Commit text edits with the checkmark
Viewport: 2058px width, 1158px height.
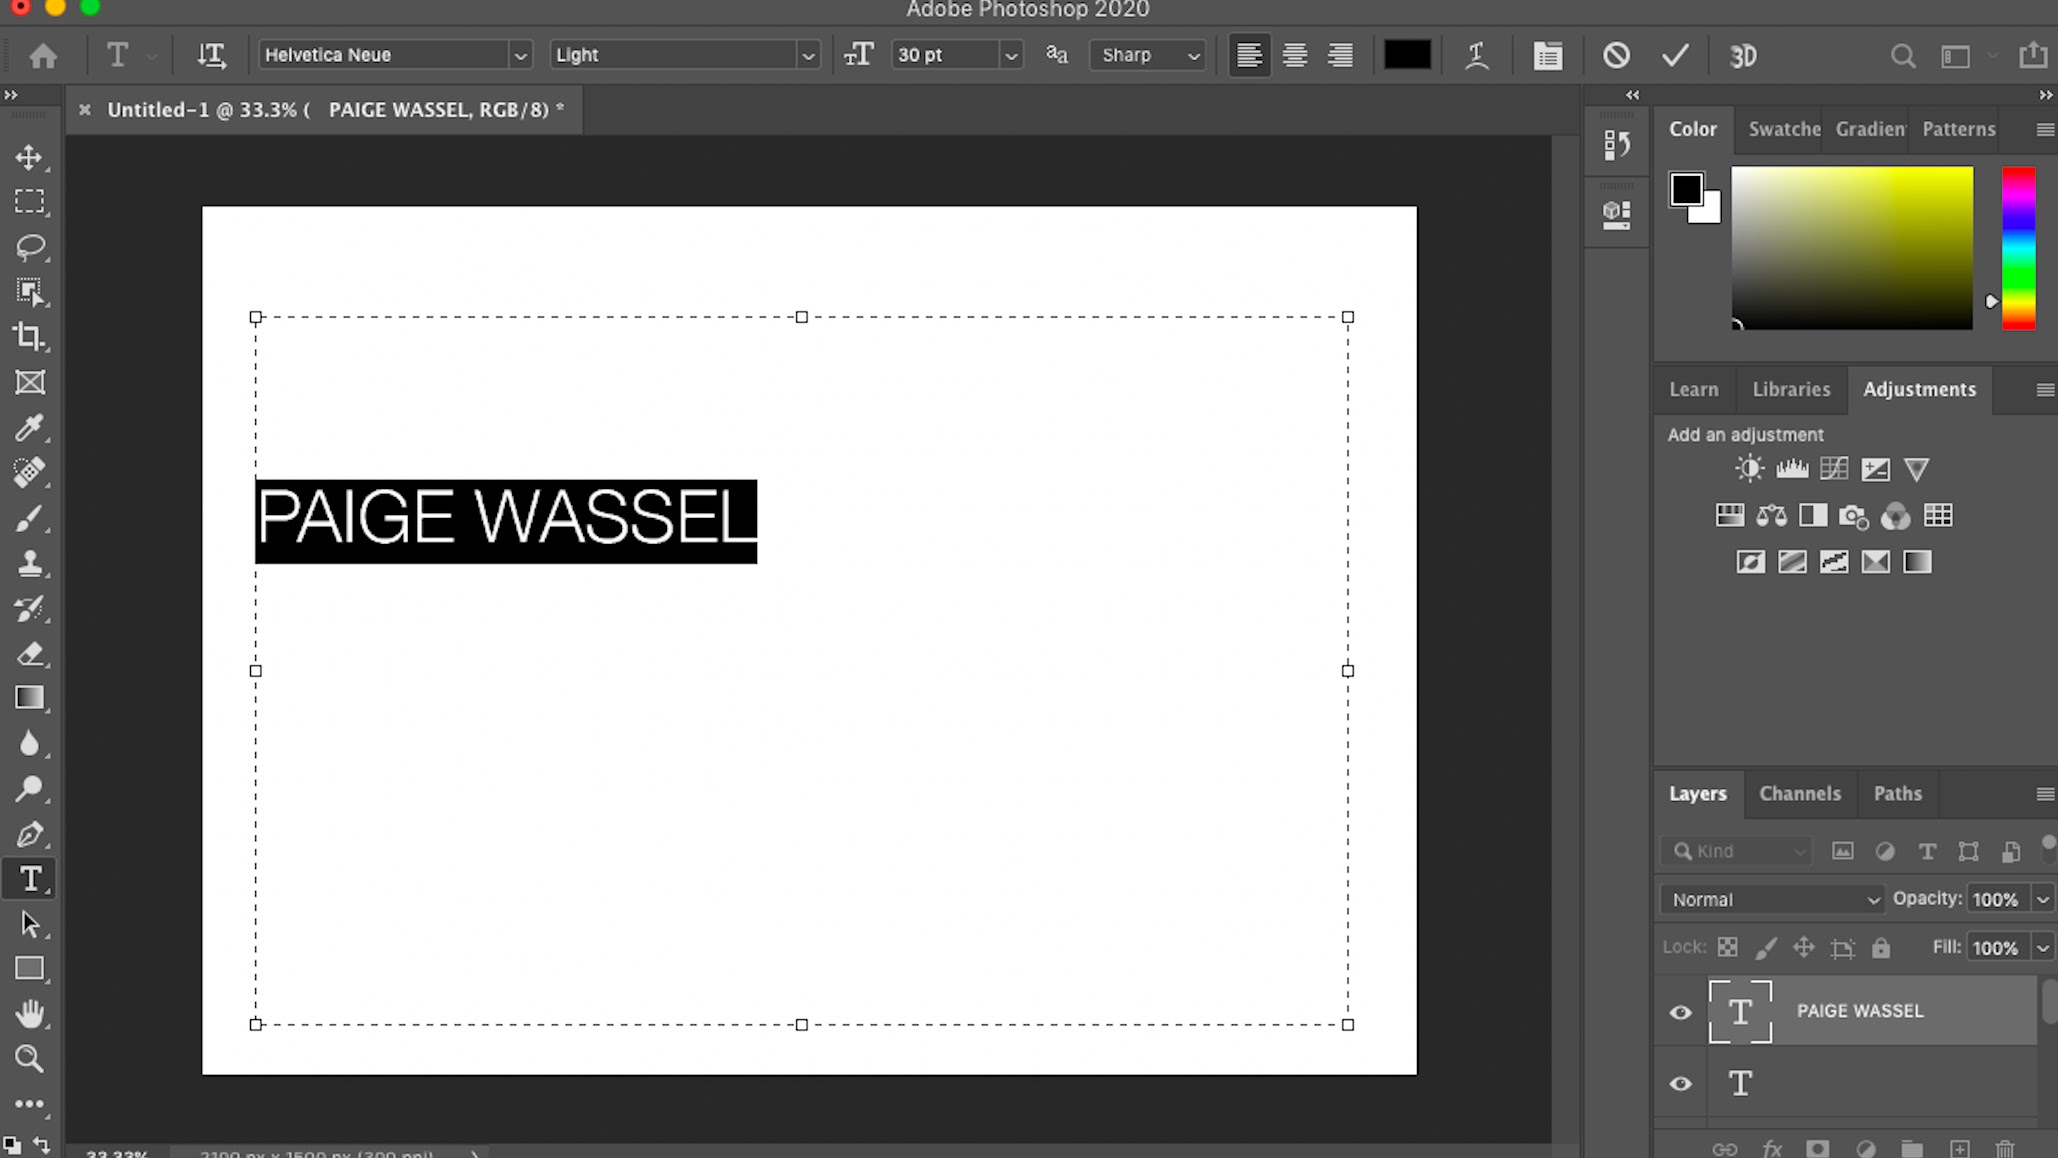tap(1675, 55)
